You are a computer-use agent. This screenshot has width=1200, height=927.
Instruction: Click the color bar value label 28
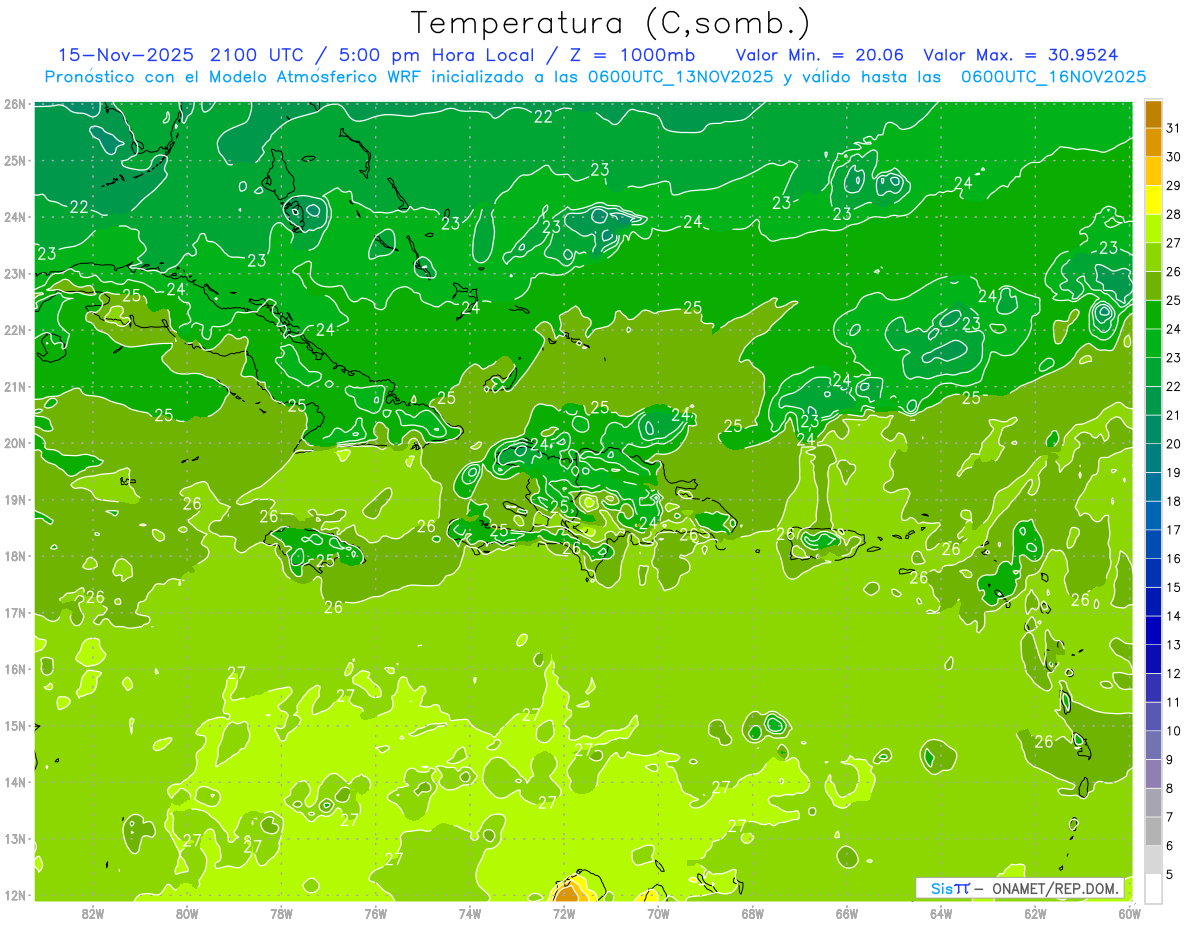[1174, 214]
